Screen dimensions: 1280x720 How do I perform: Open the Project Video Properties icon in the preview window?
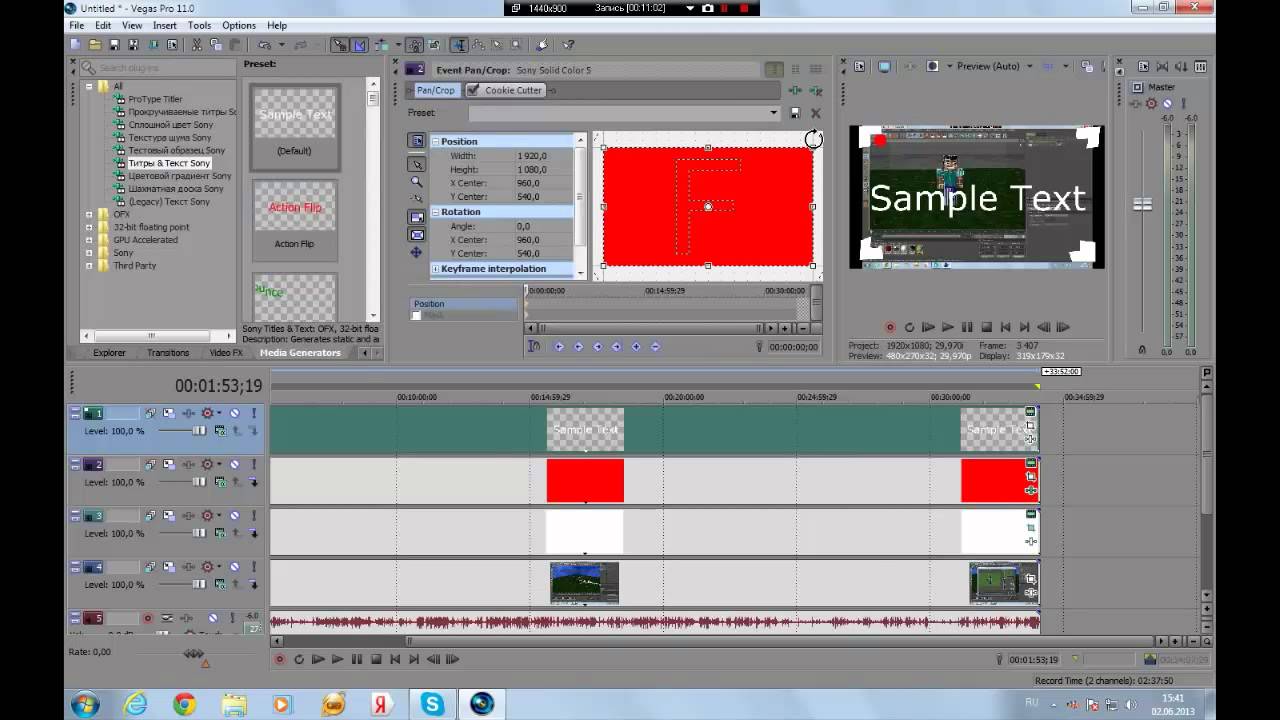859,66
